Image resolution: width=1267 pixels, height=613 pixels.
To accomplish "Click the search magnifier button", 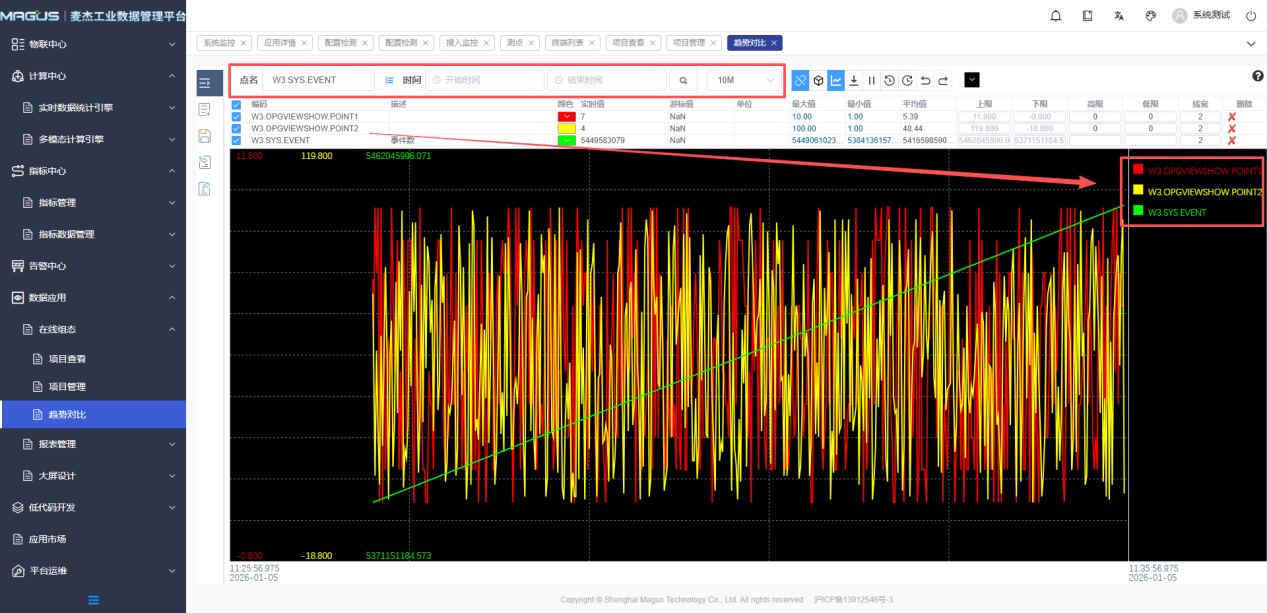I will pos(683,80).
